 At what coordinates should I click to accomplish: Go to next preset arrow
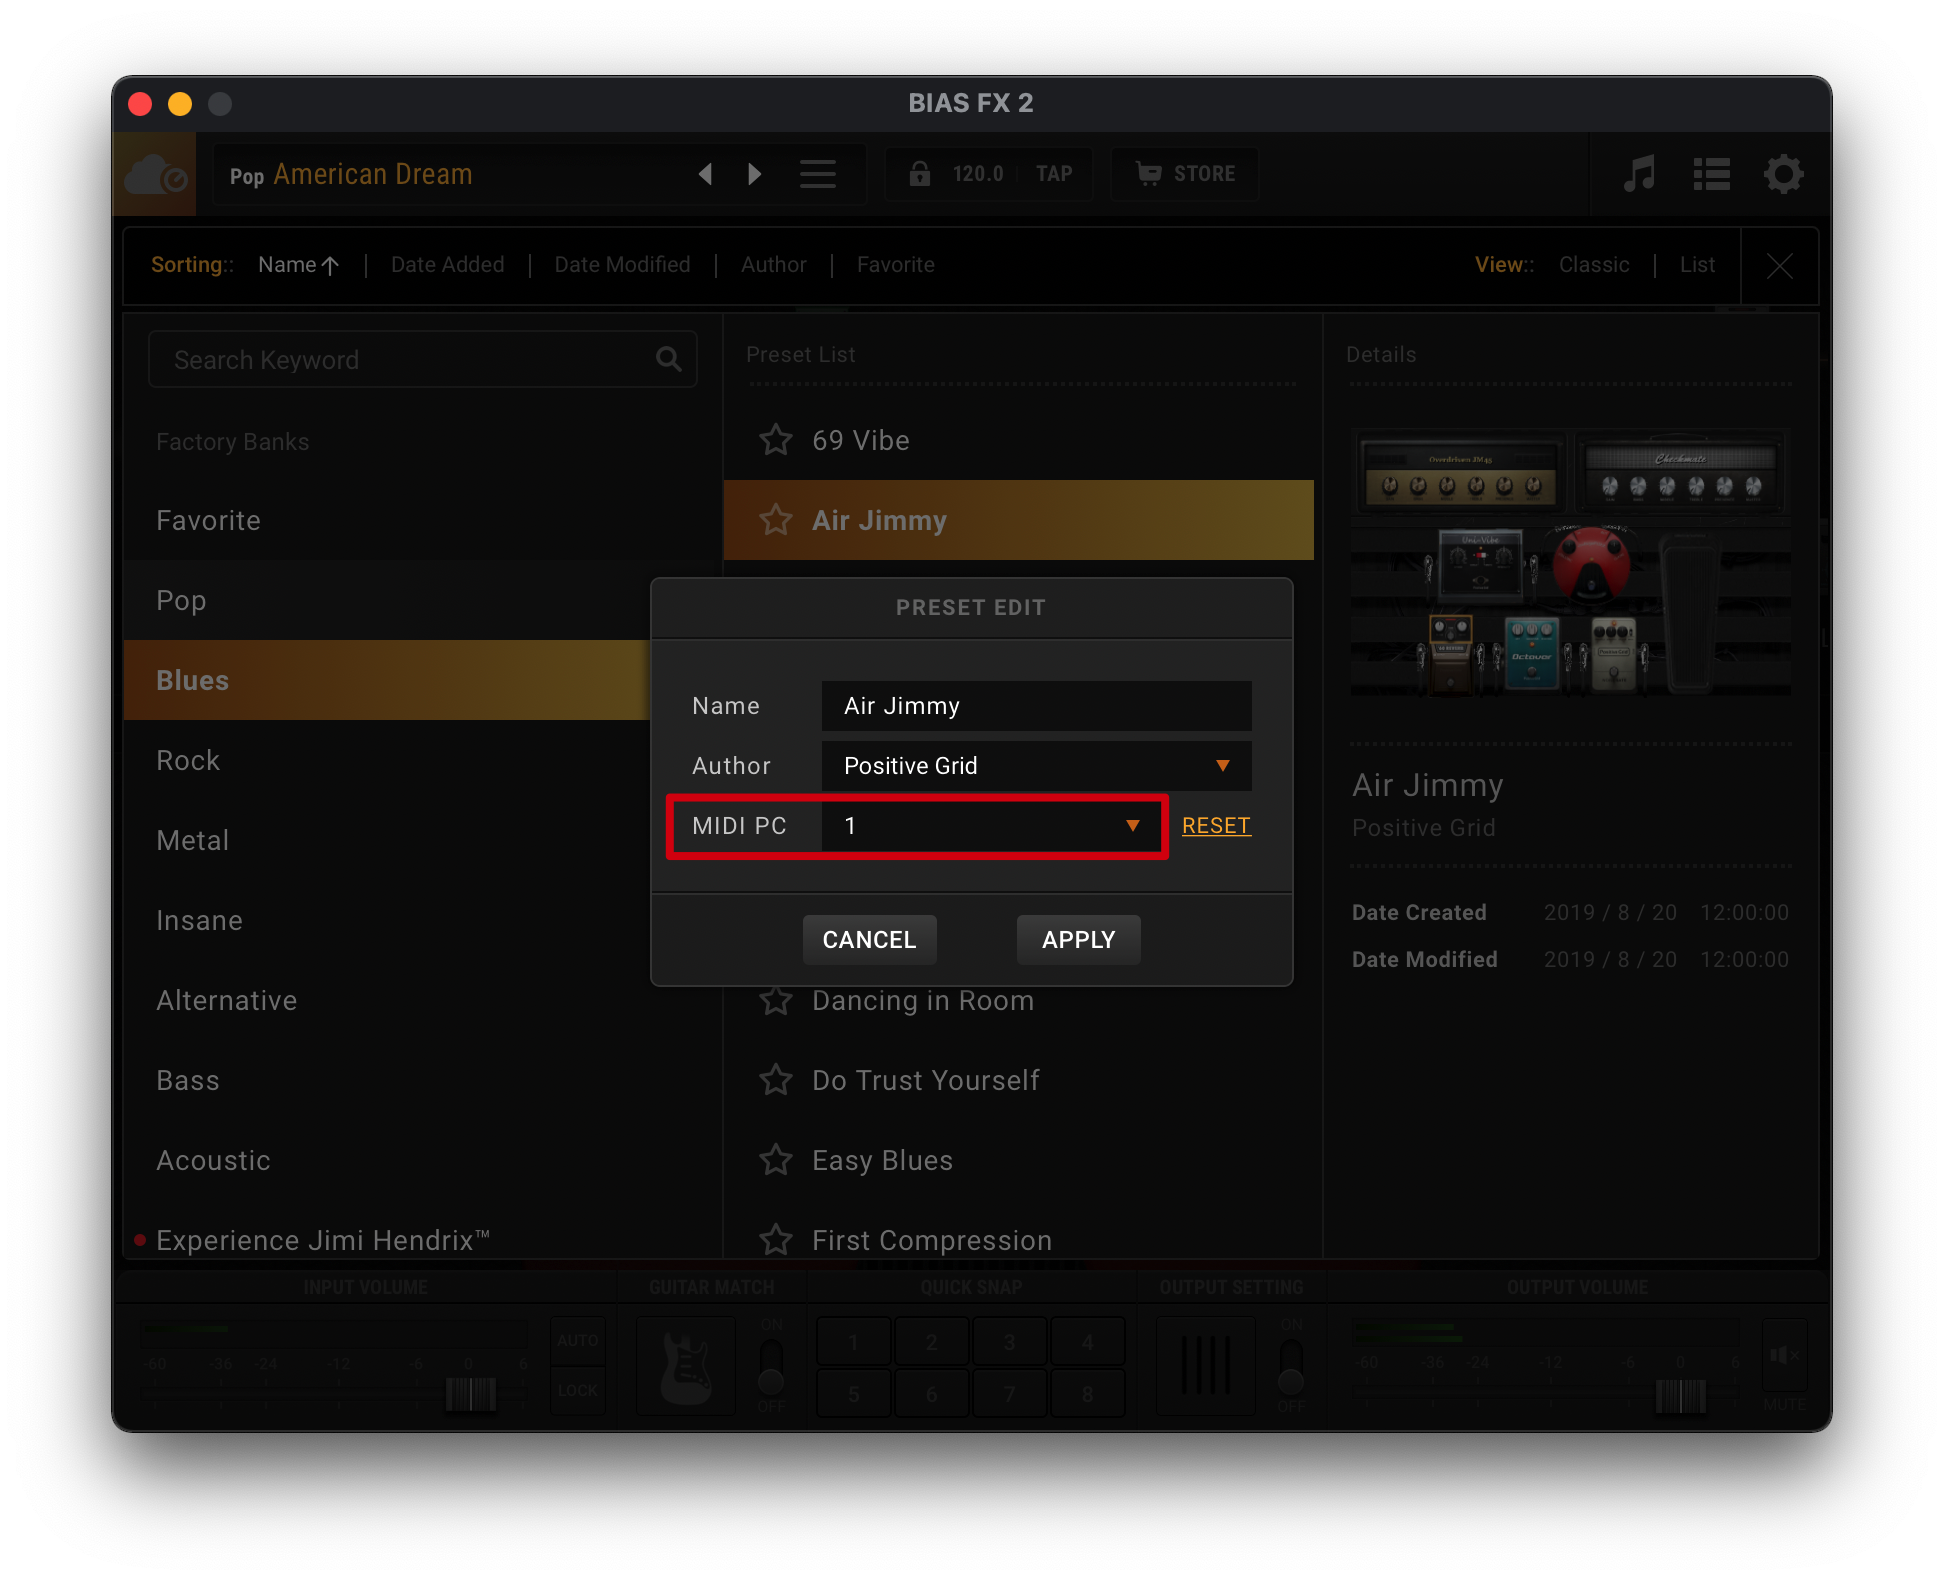(x=755, y=174)
